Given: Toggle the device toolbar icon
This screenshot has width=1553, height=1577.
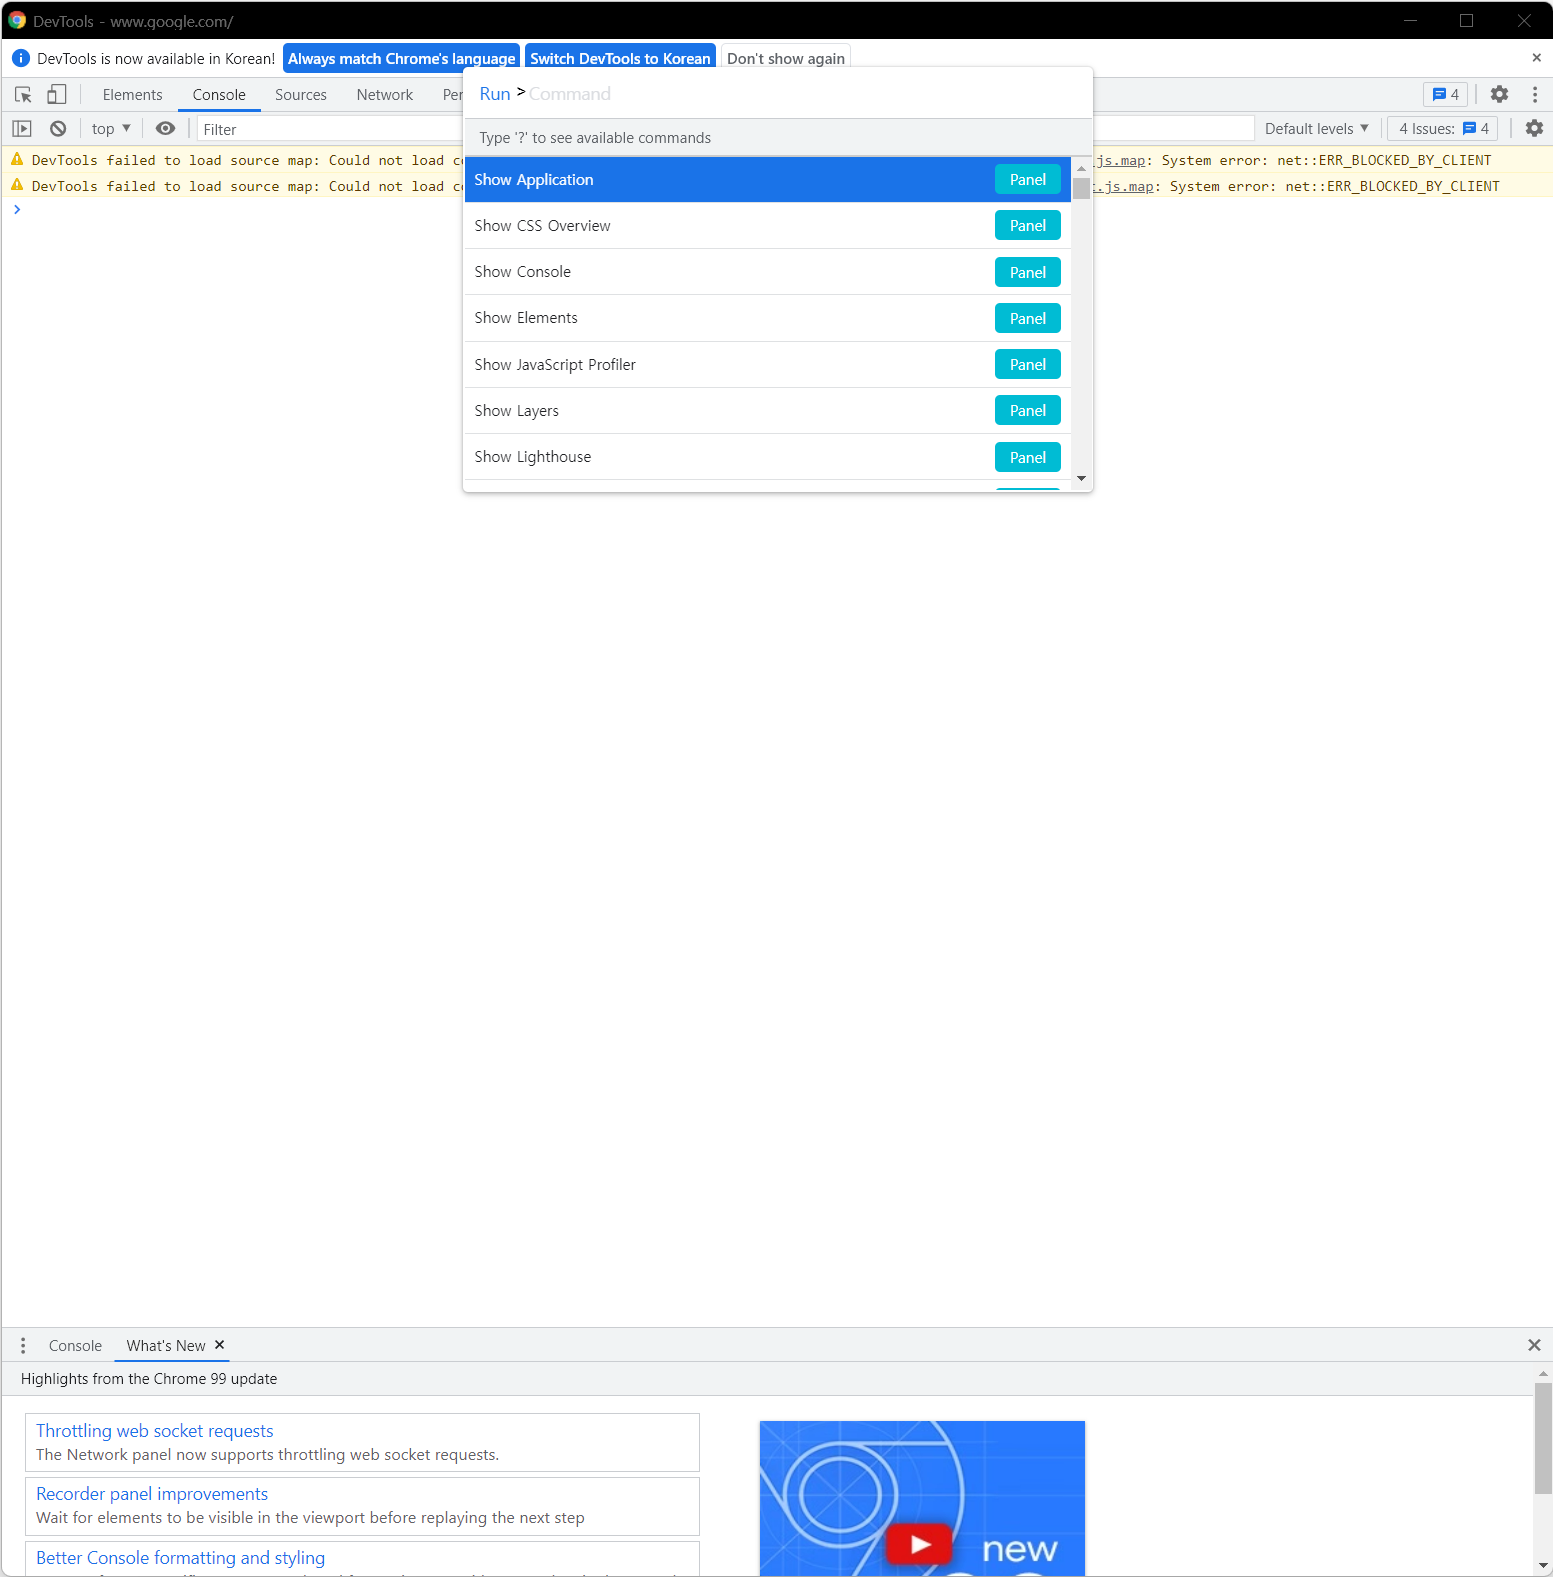Looking at the screenshot, I should tap(57, 95).
